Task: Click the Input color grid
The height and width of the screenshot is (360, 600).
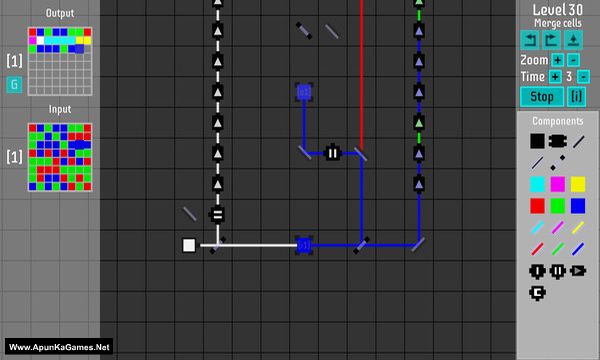Action: click(60, 157)
